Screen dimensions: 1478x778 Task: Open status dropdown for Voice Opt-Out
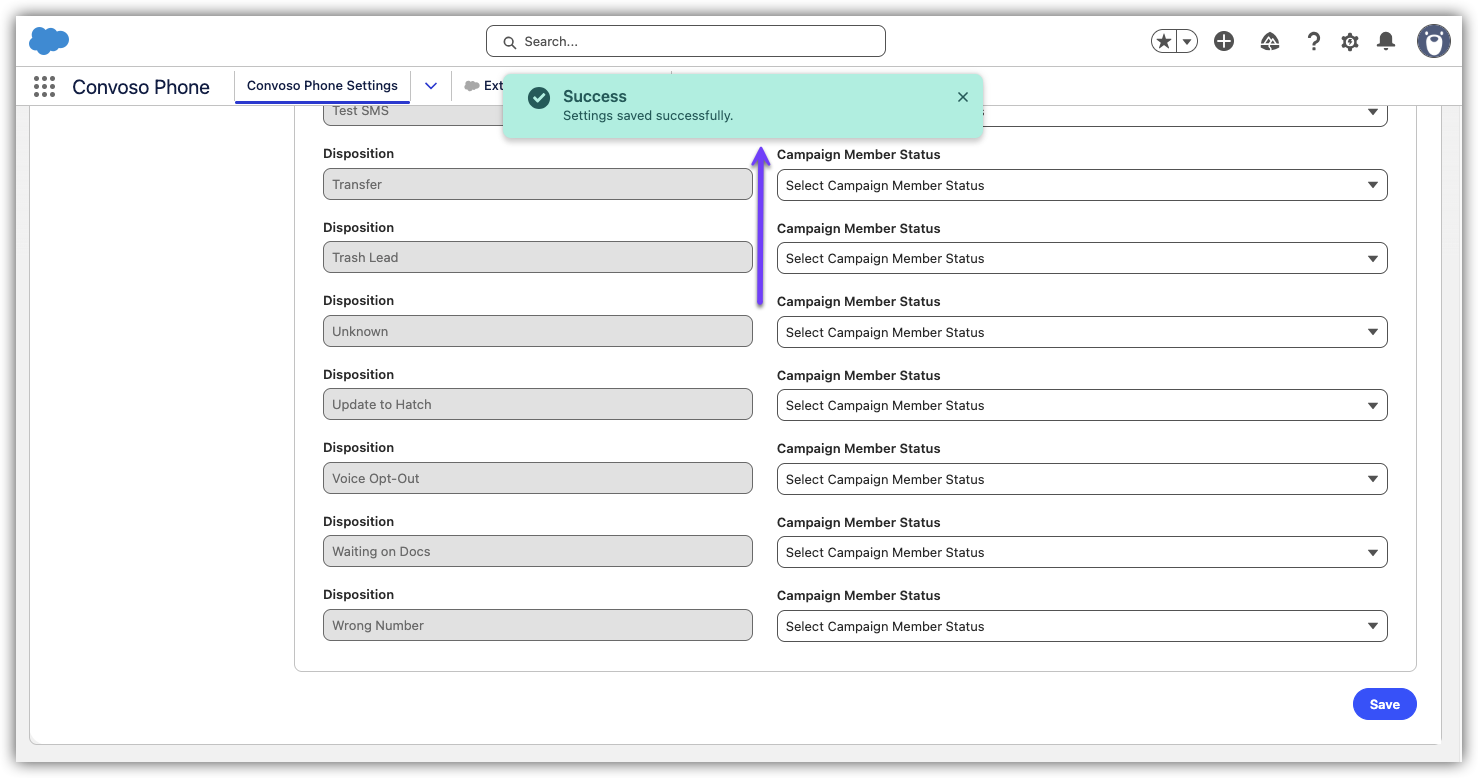tap(1081, 479)
